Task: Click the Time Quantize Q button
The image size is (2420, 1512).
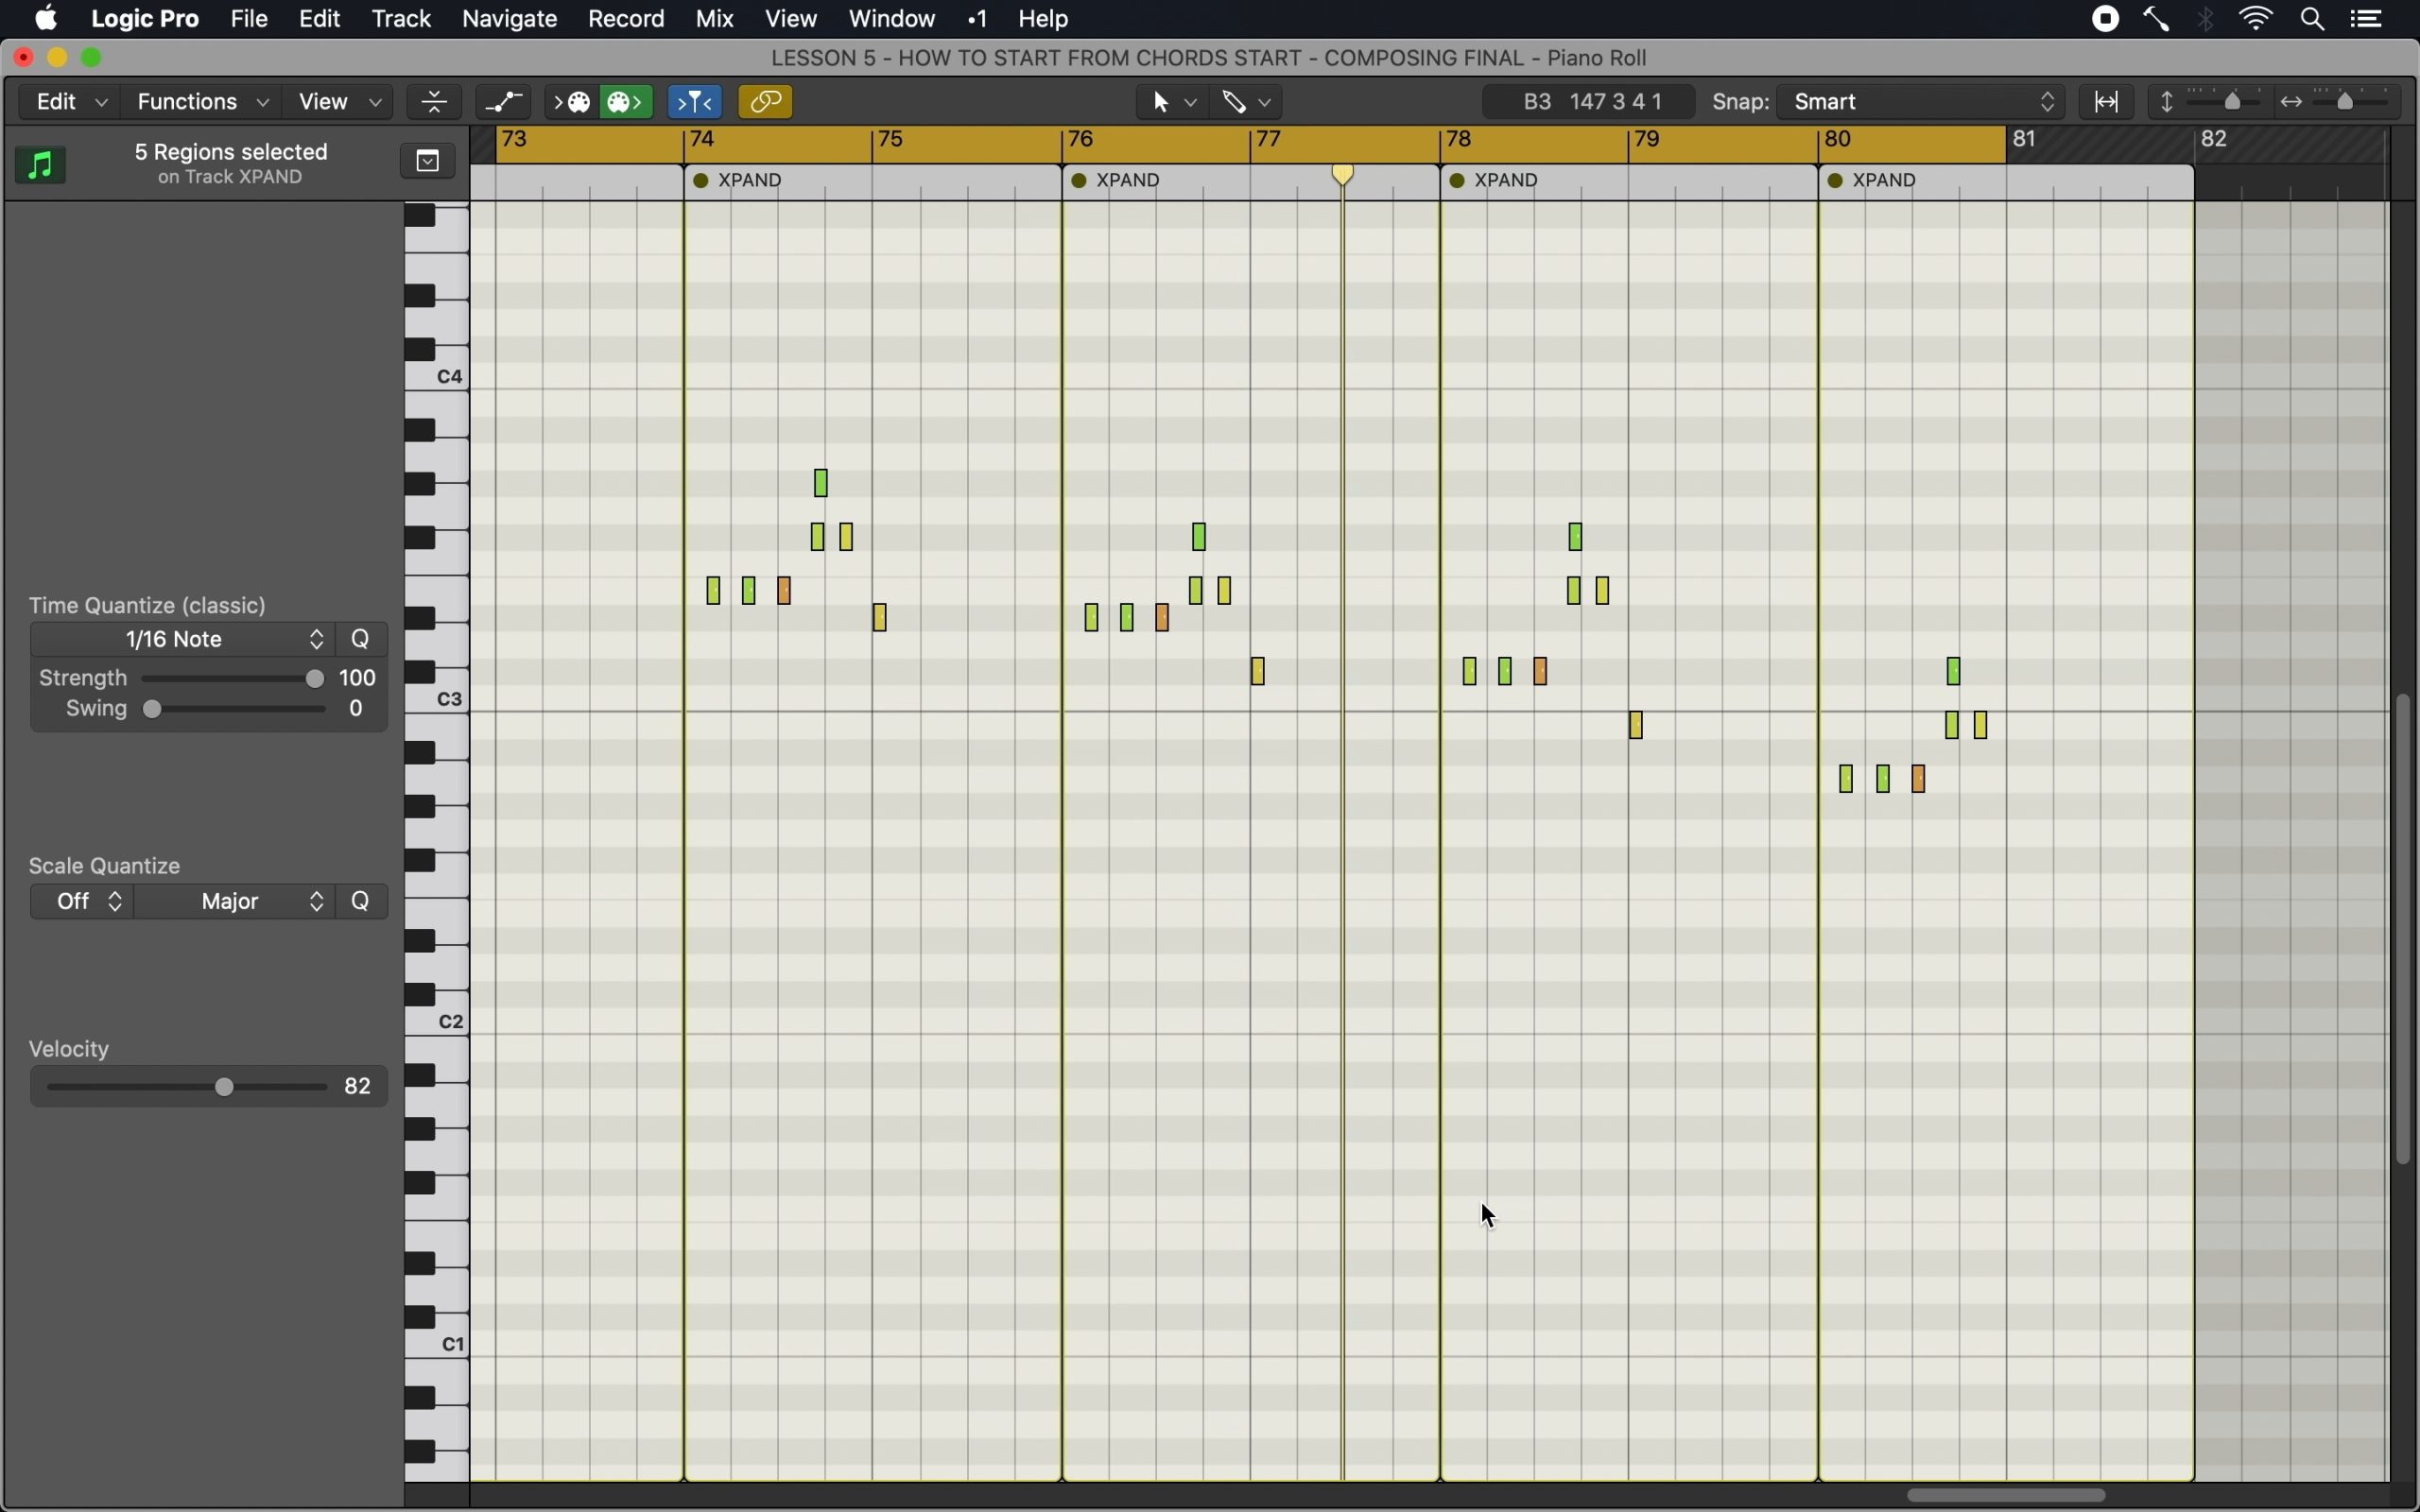Action: 362,639
